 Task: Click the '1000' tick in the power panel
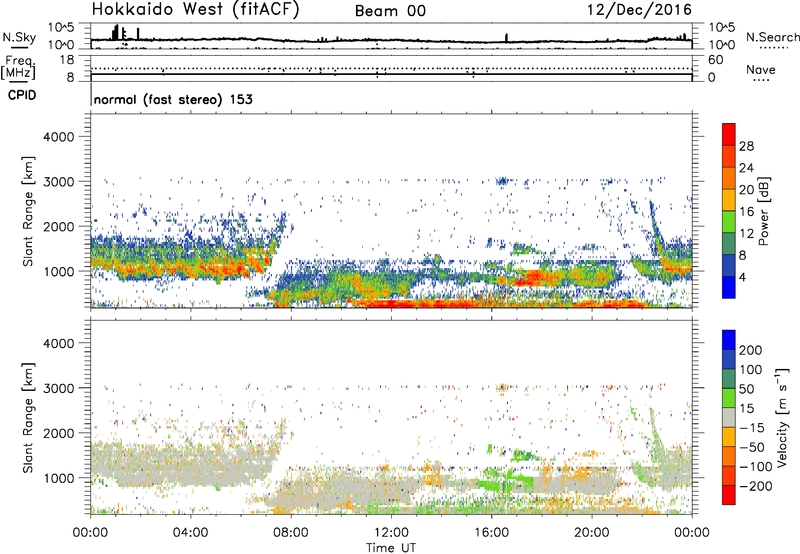(58, 271)
